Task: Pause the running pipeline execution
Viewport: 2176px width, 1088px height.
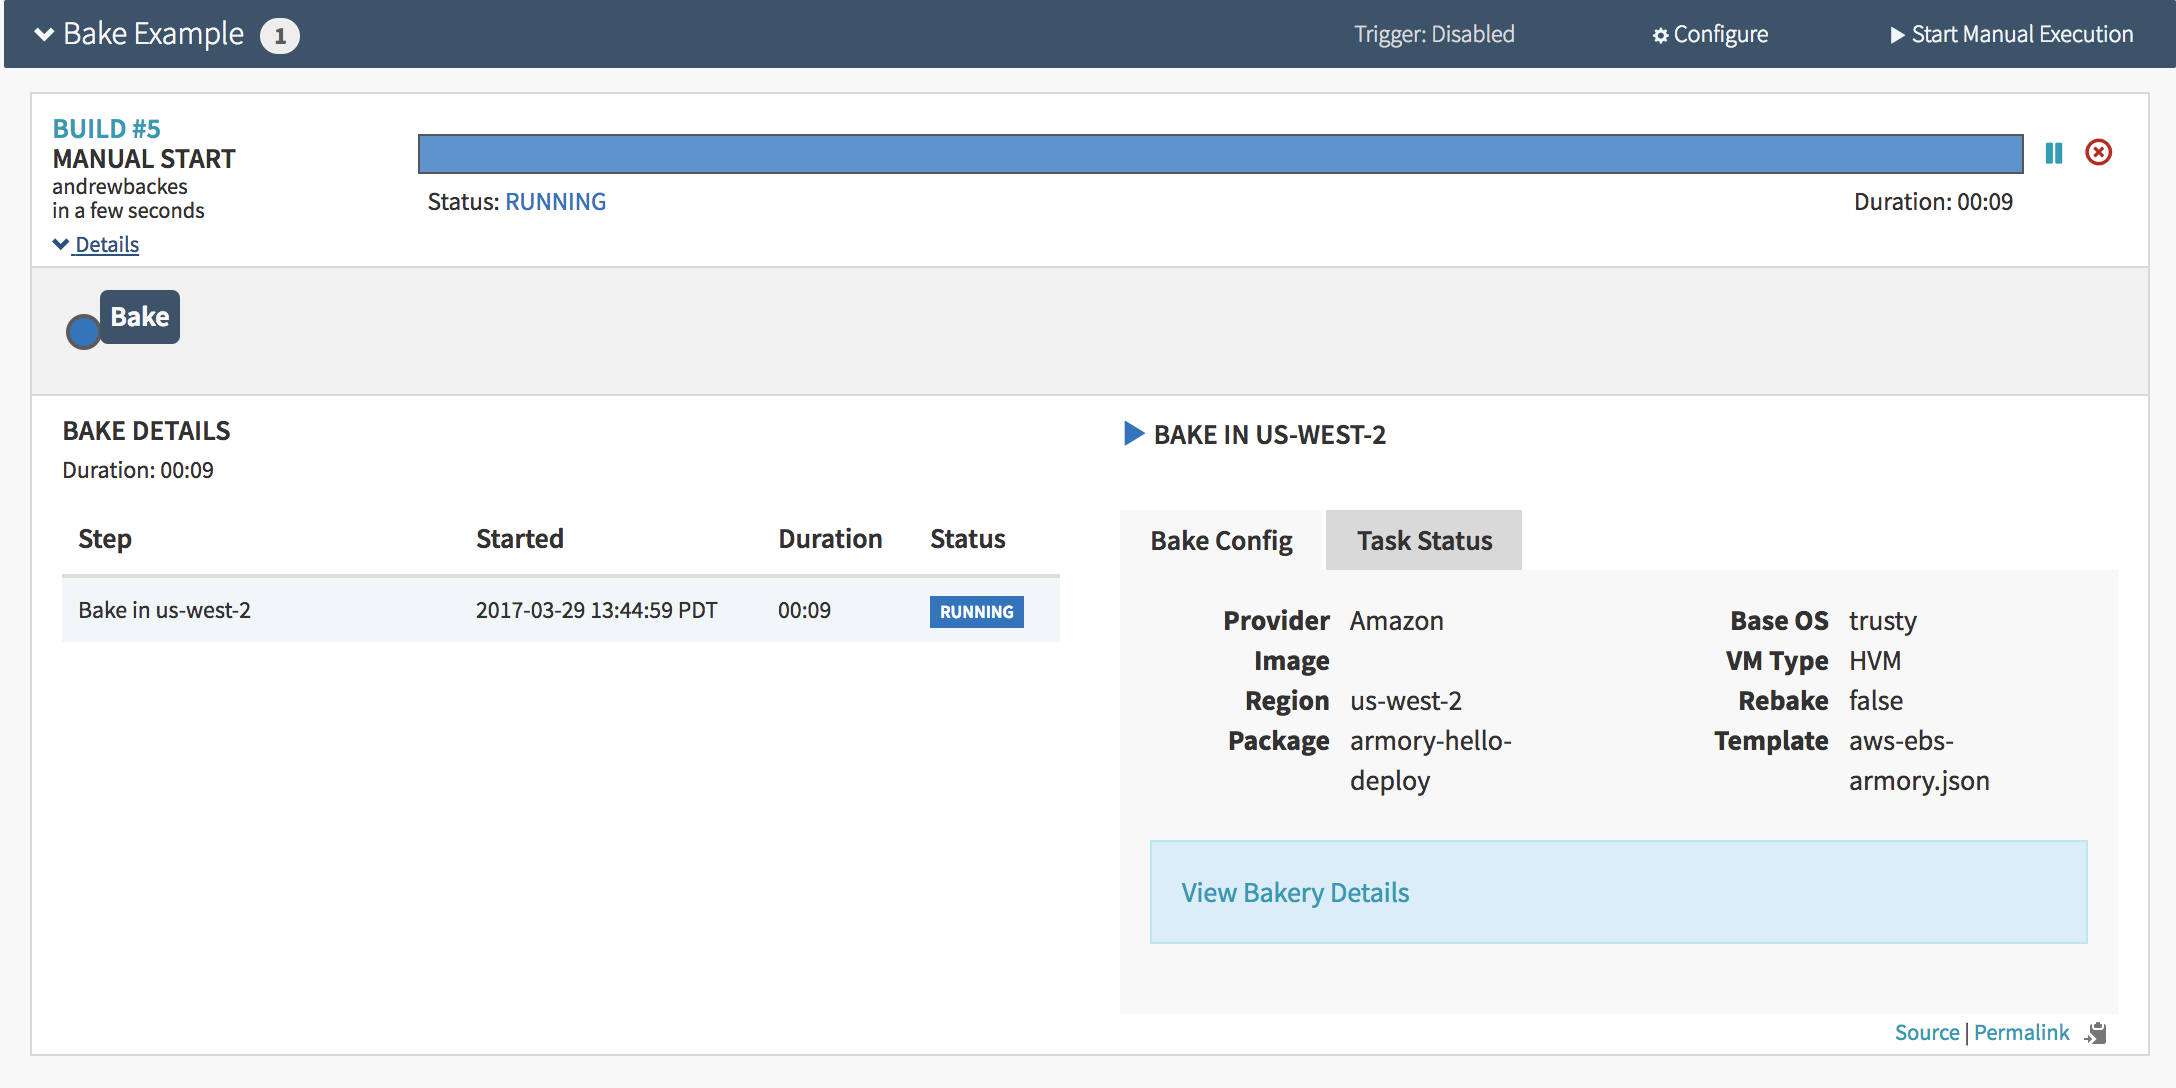Action: [2054, 153]
